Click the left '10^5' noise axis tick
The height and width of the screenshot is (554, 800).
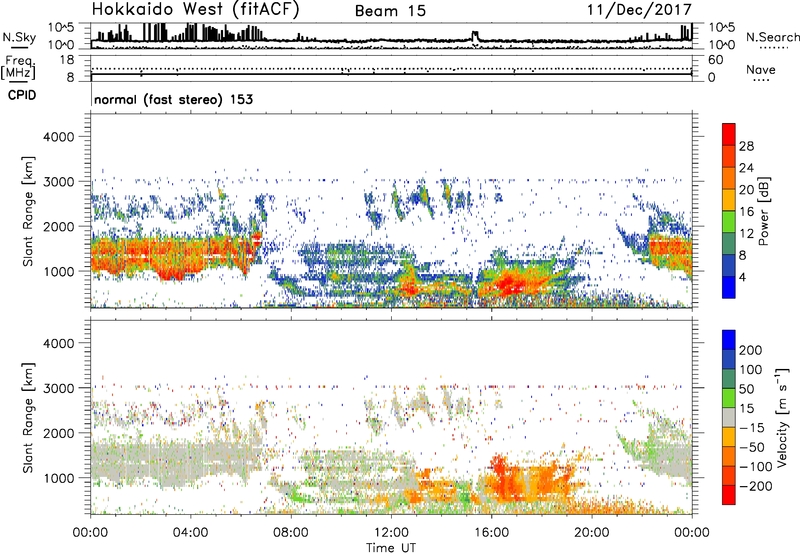click(62, 27)
